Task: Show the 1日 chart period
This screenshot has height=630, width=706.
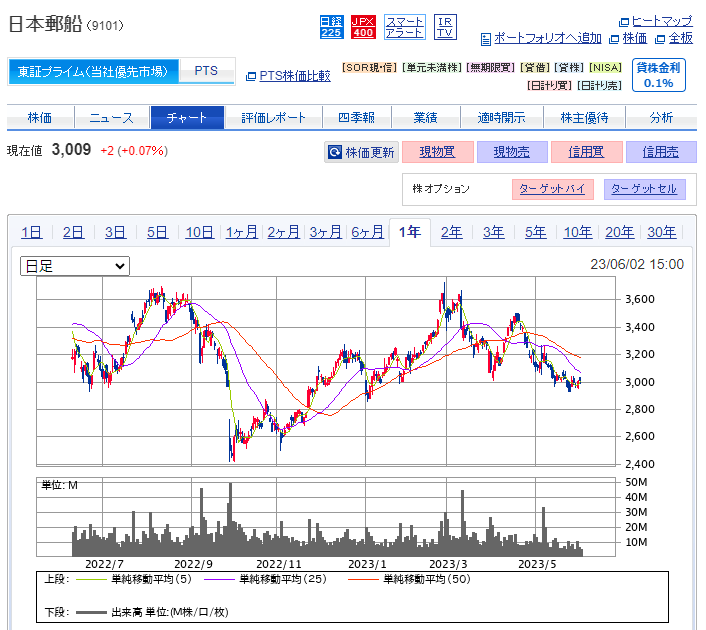Action: coord(32,232)
